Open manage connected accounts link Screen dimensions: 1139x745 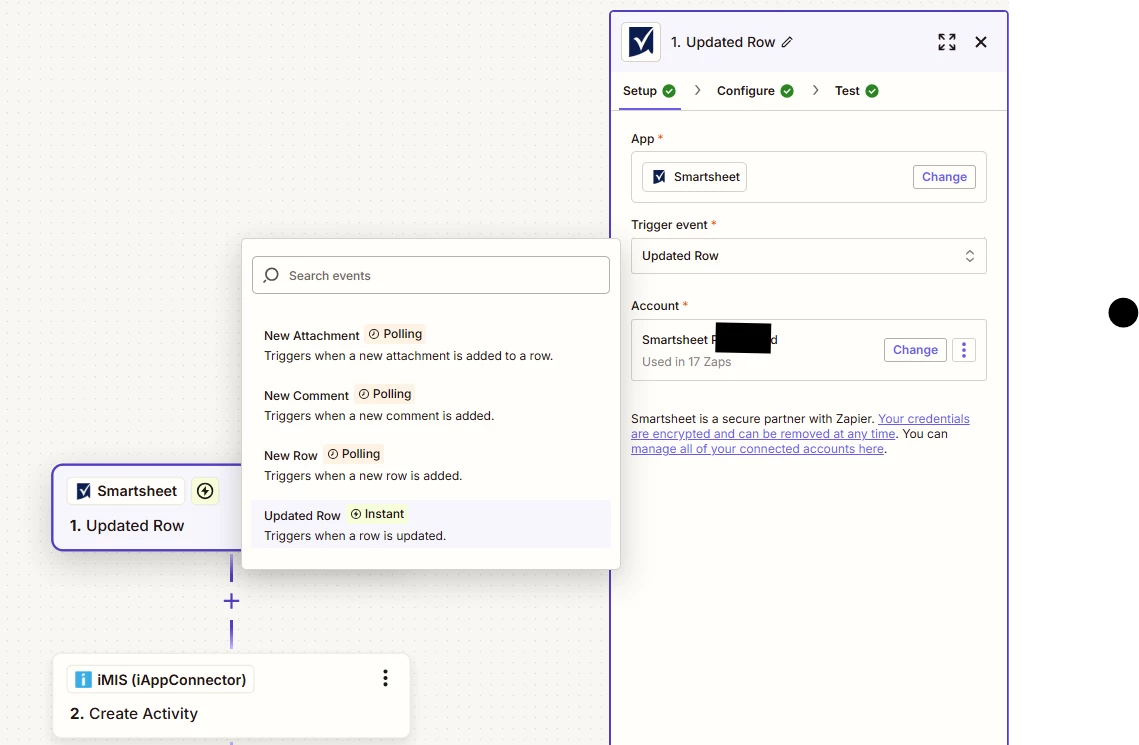click(x=757, y=449)
